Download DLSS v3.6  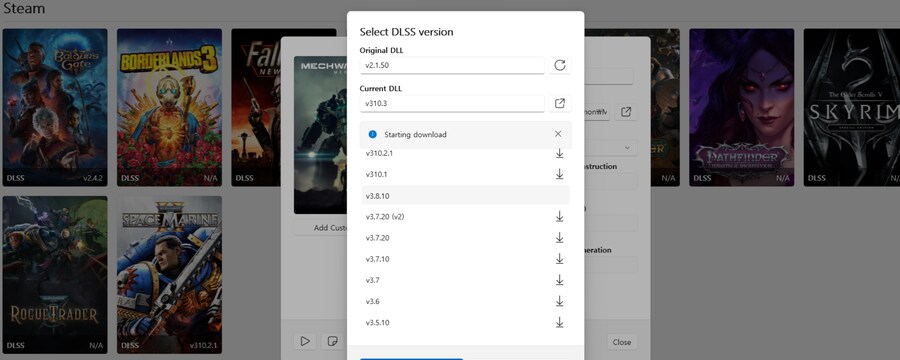coord(559,301)
